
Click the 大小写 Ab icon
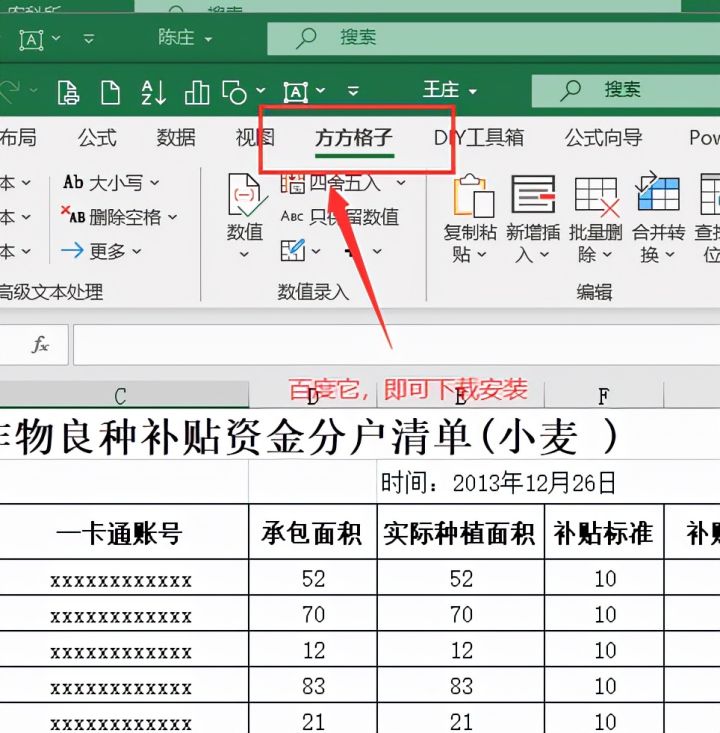tap(73, 182)
